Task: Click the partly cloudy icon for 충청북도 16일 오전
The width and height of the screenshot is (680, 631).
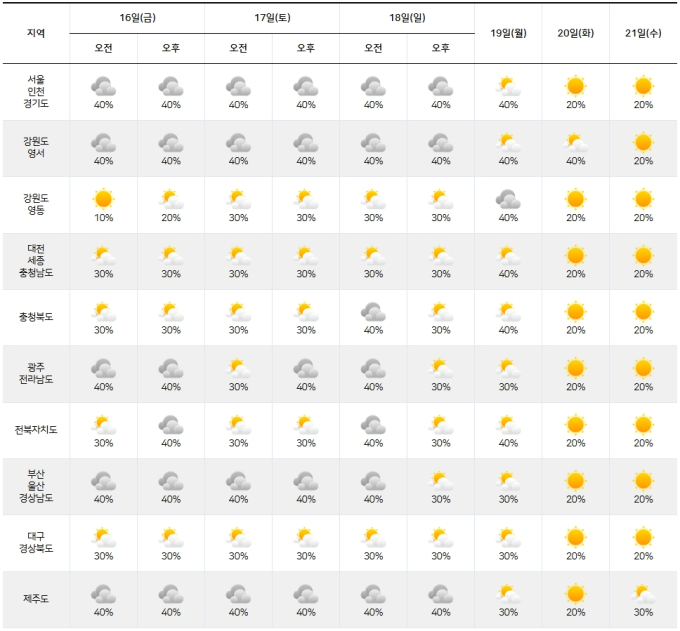Action: (x=103, y=312)
